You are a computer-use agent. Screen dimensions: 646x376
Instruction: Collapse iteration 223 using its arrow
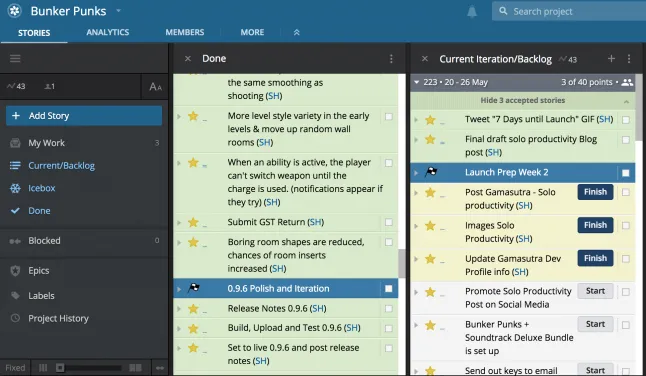(x=417, y=82)
